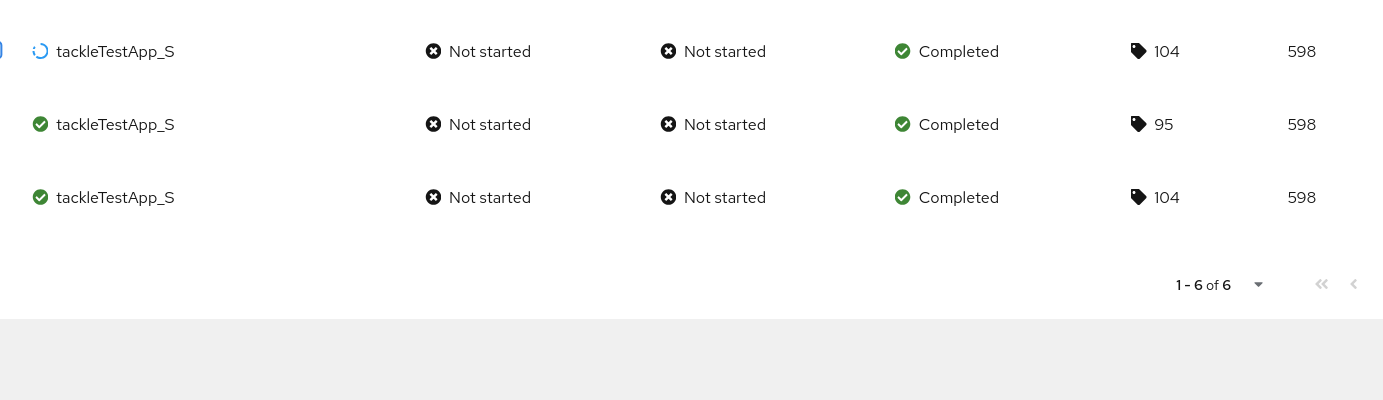Click the blue loading spinner beside tackleTestApp_S

click(40, 51)
